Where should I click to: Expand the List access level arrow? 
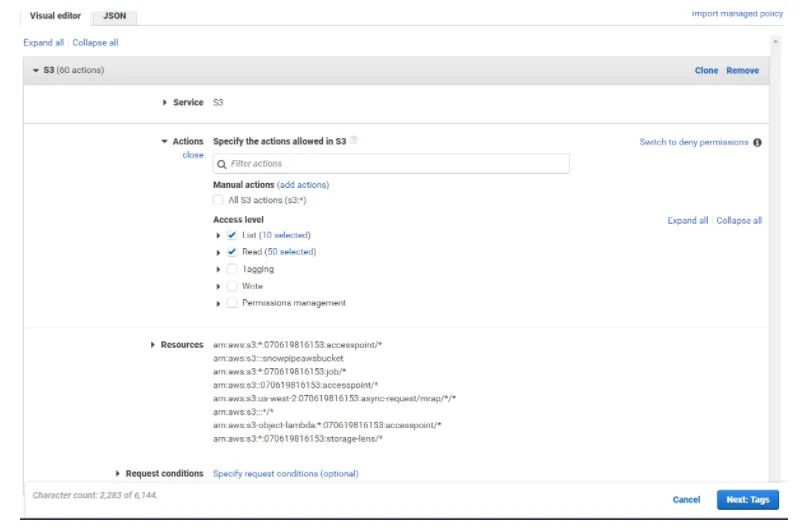coord(218,235)
